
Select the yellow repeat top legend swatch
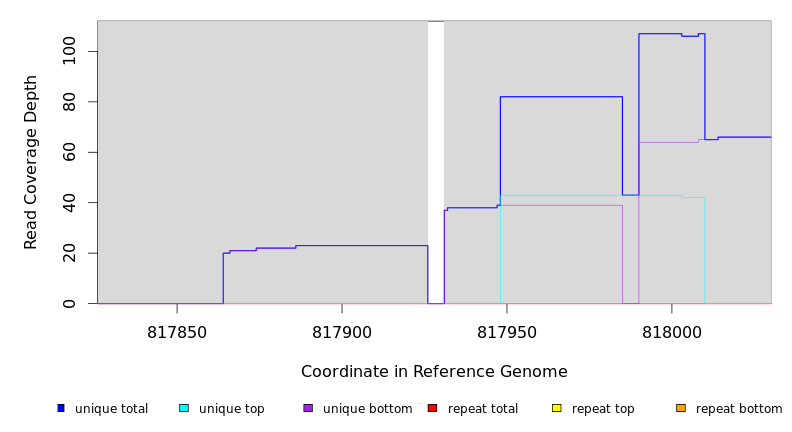(x=556, y=408)
